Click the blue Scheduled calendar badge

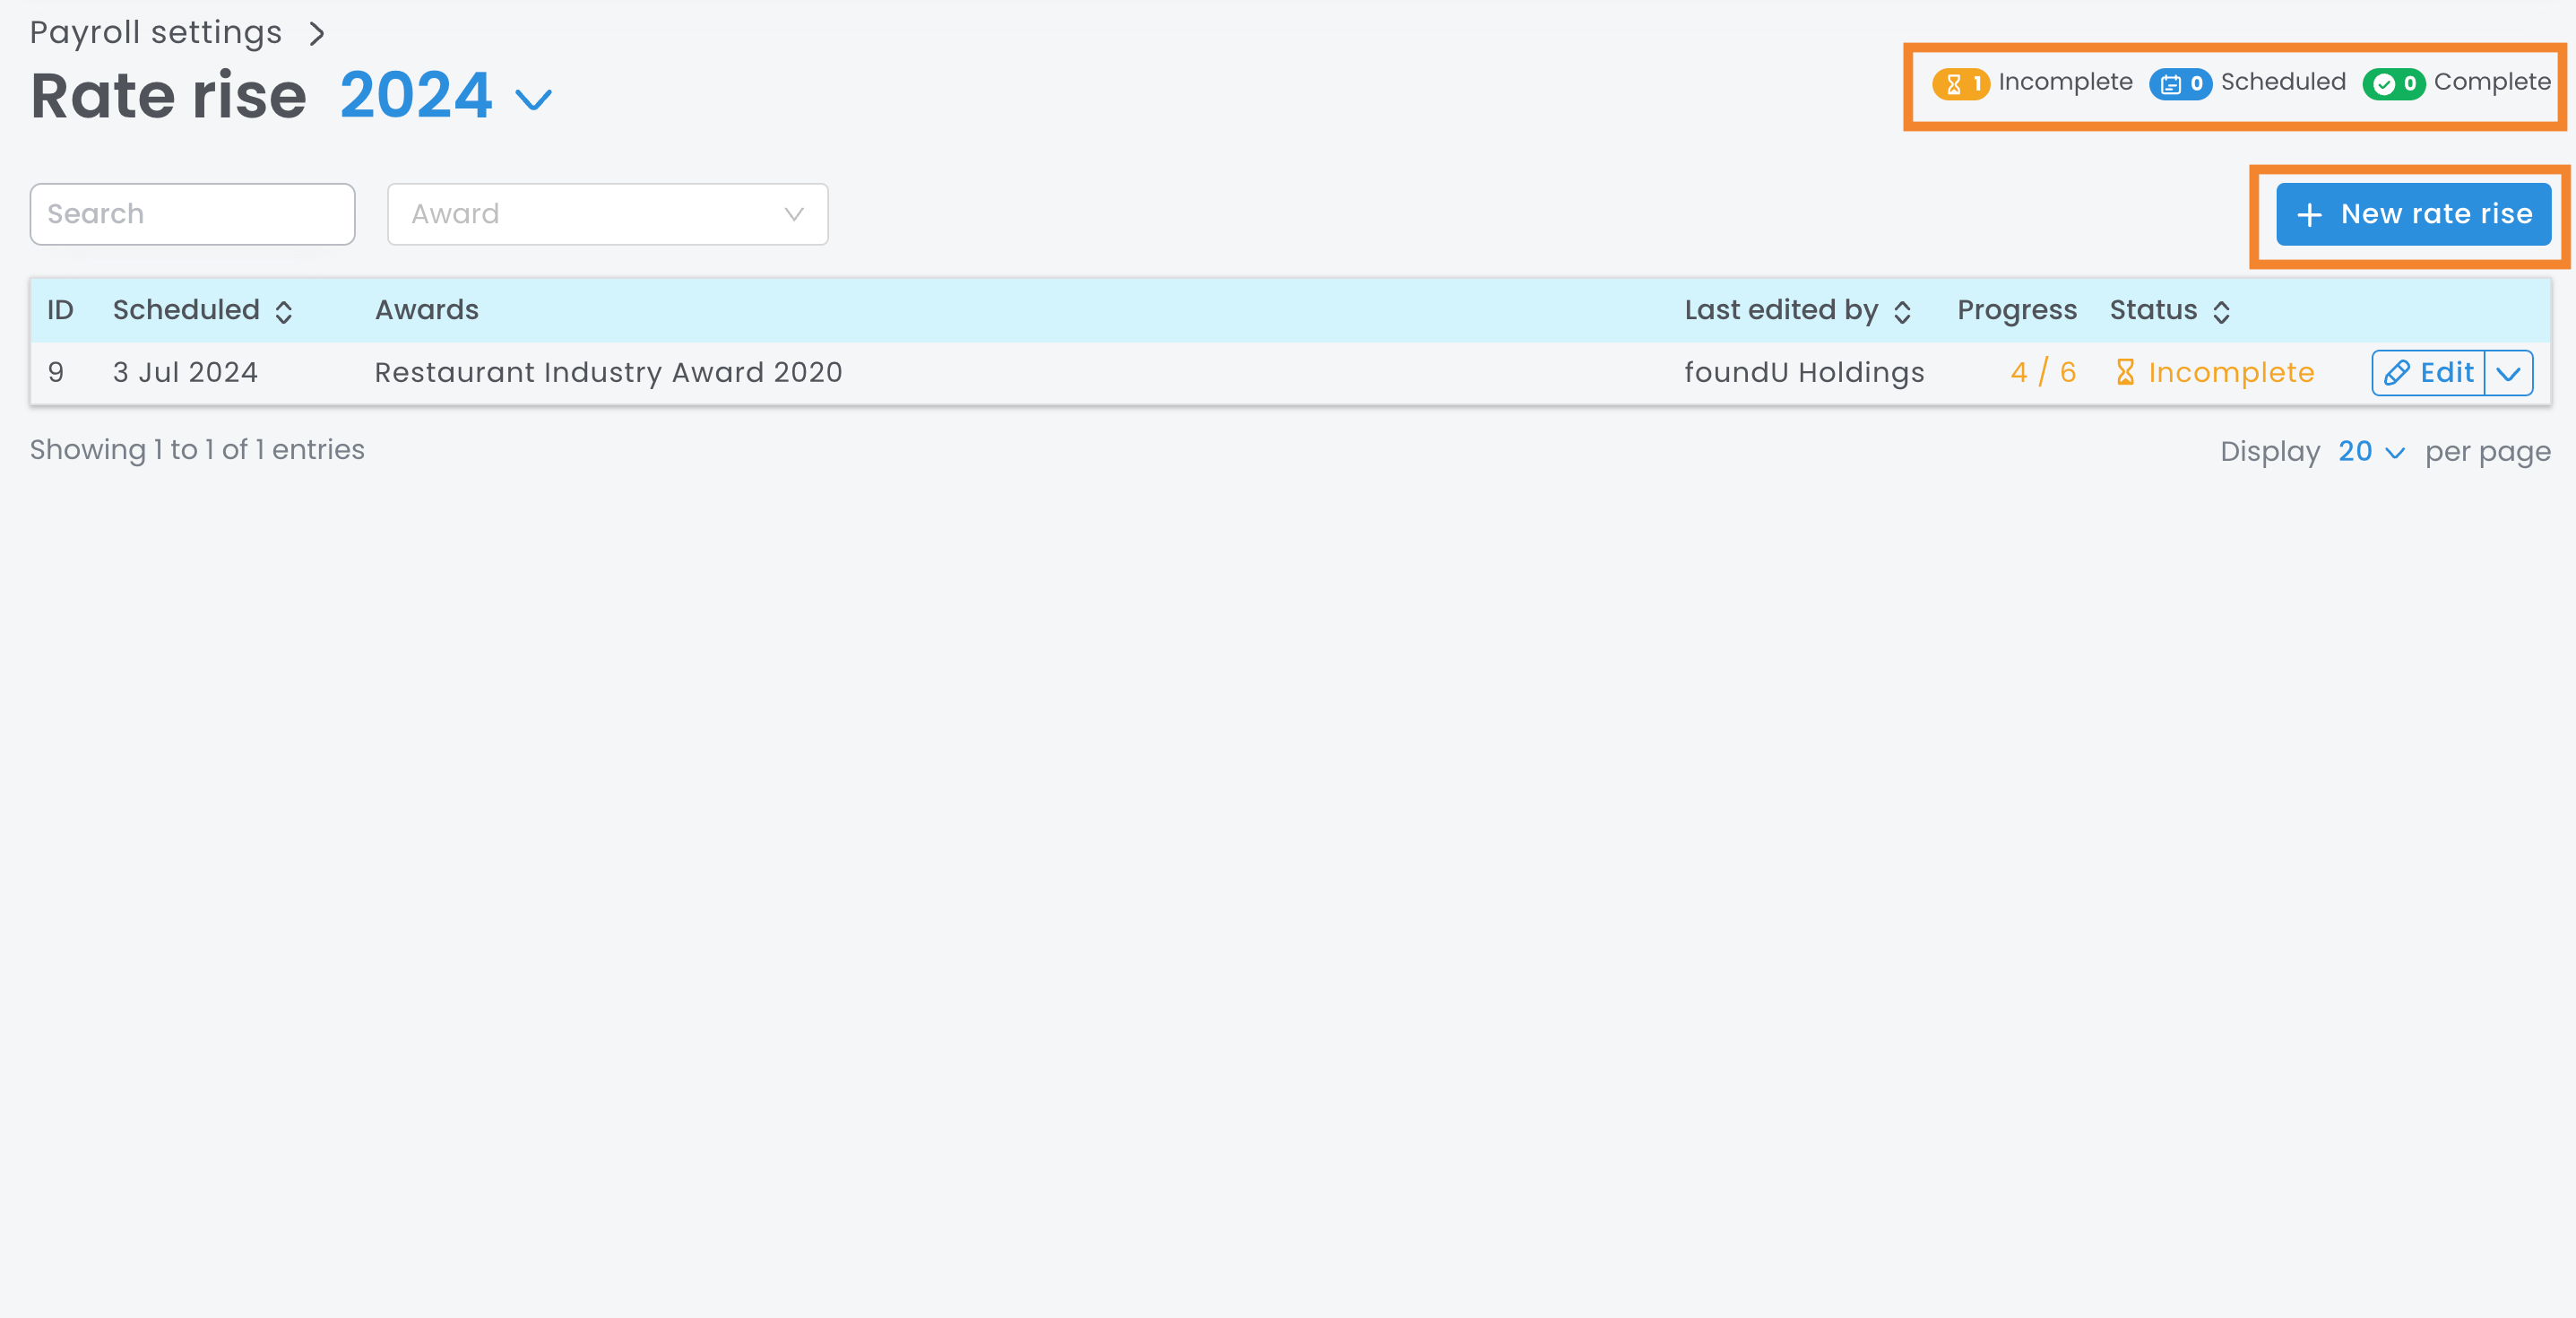(2180, 83)
